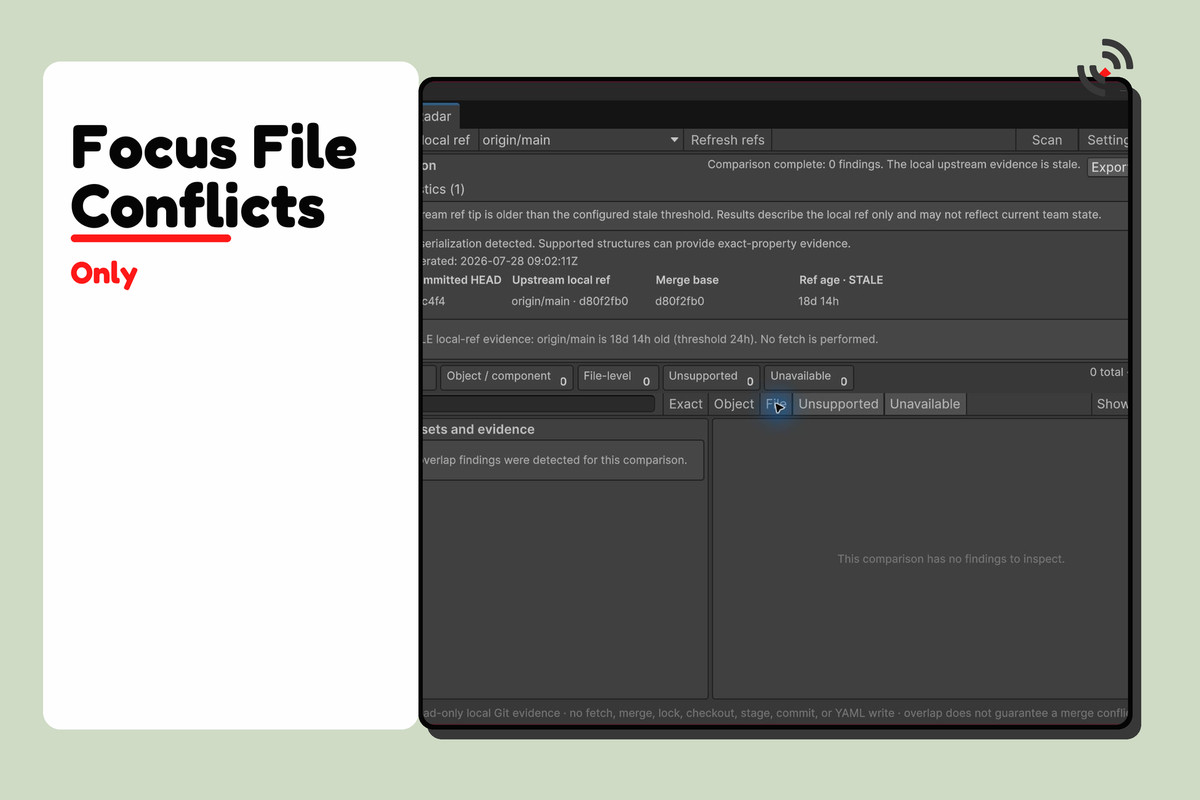Click the Show button at the filter row's end
This screenshot has height=800, width=1200.
click(1111, 404)
